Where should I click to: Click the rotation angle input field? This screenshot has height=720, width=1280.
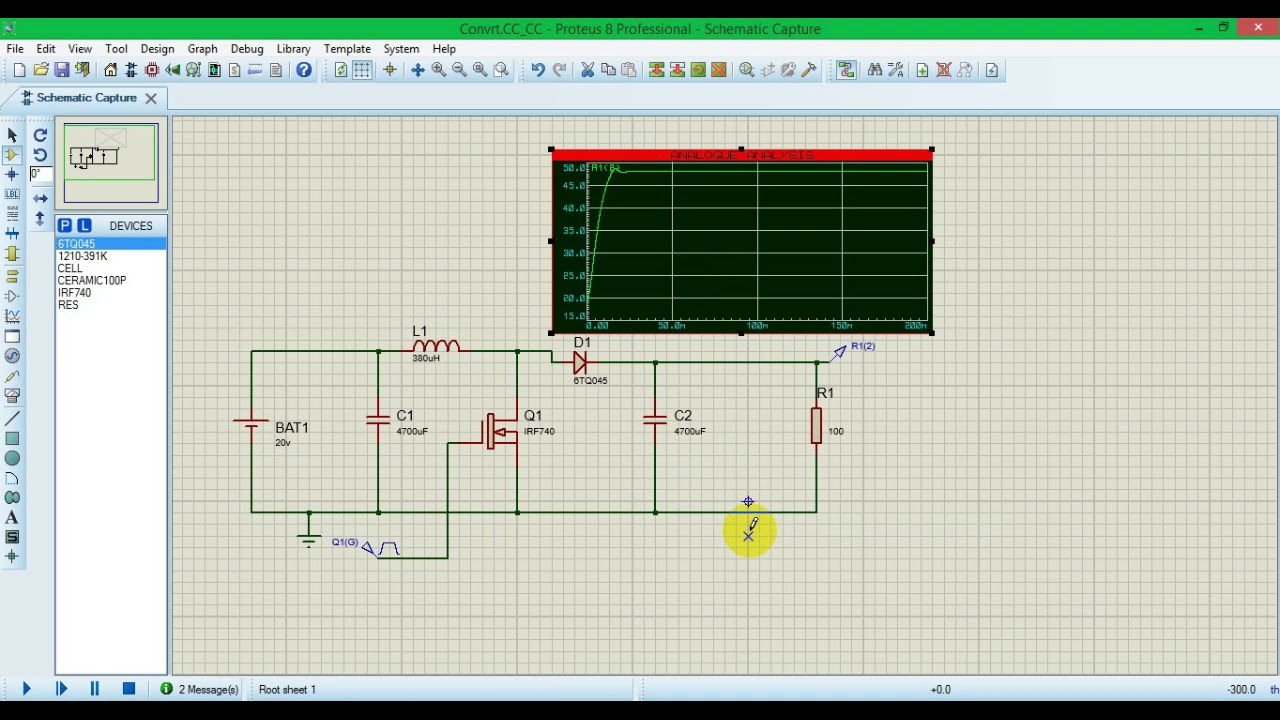(x=40, y=174)
